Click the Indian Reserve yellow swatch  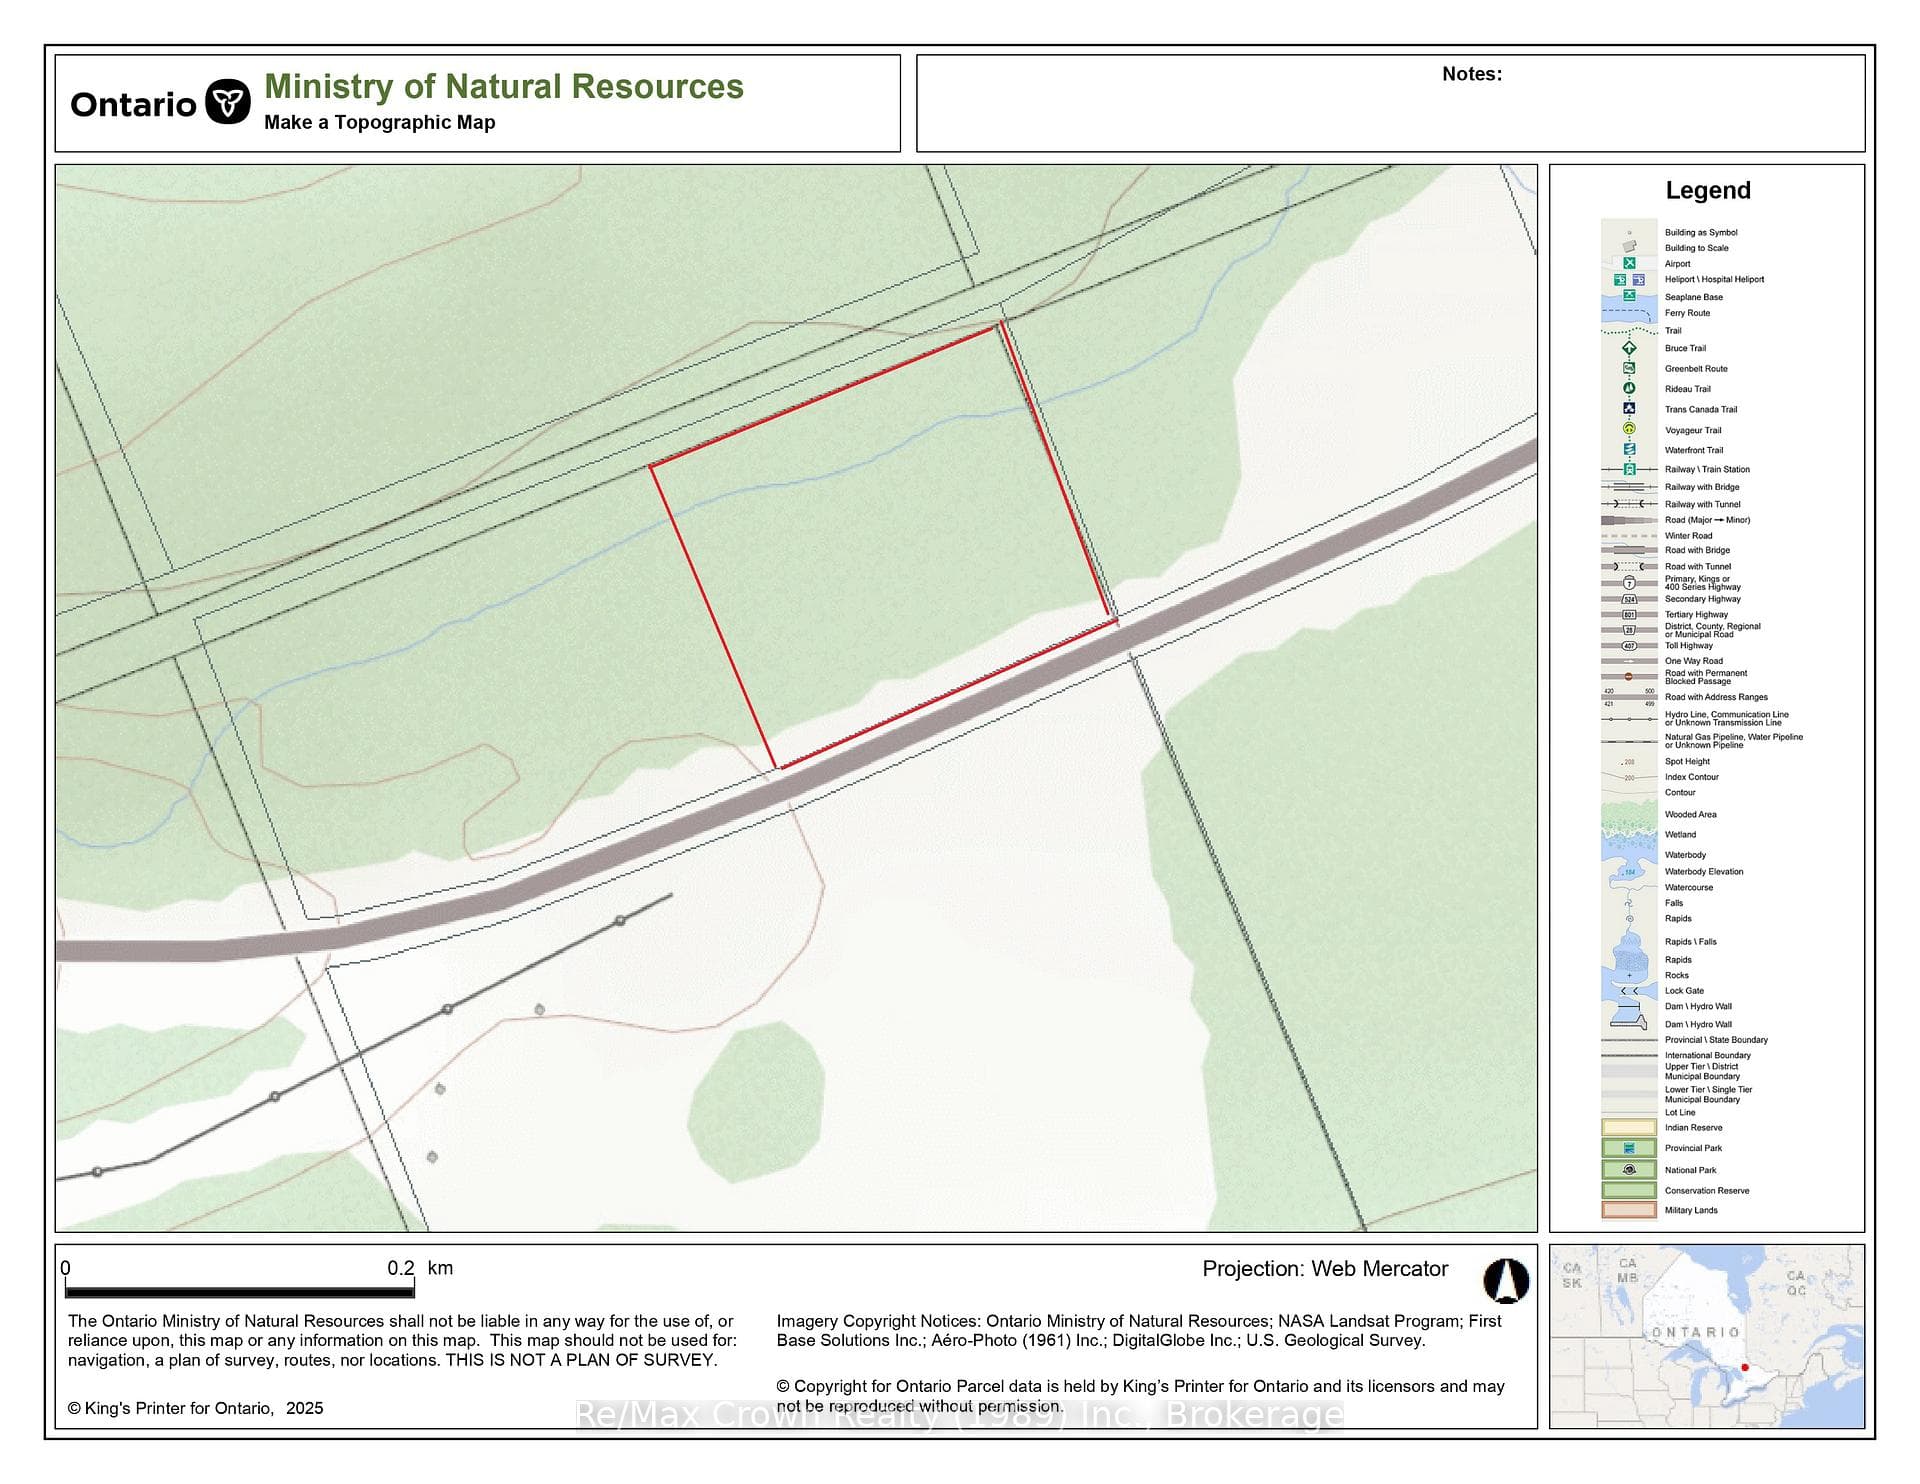point(1629,1127)
